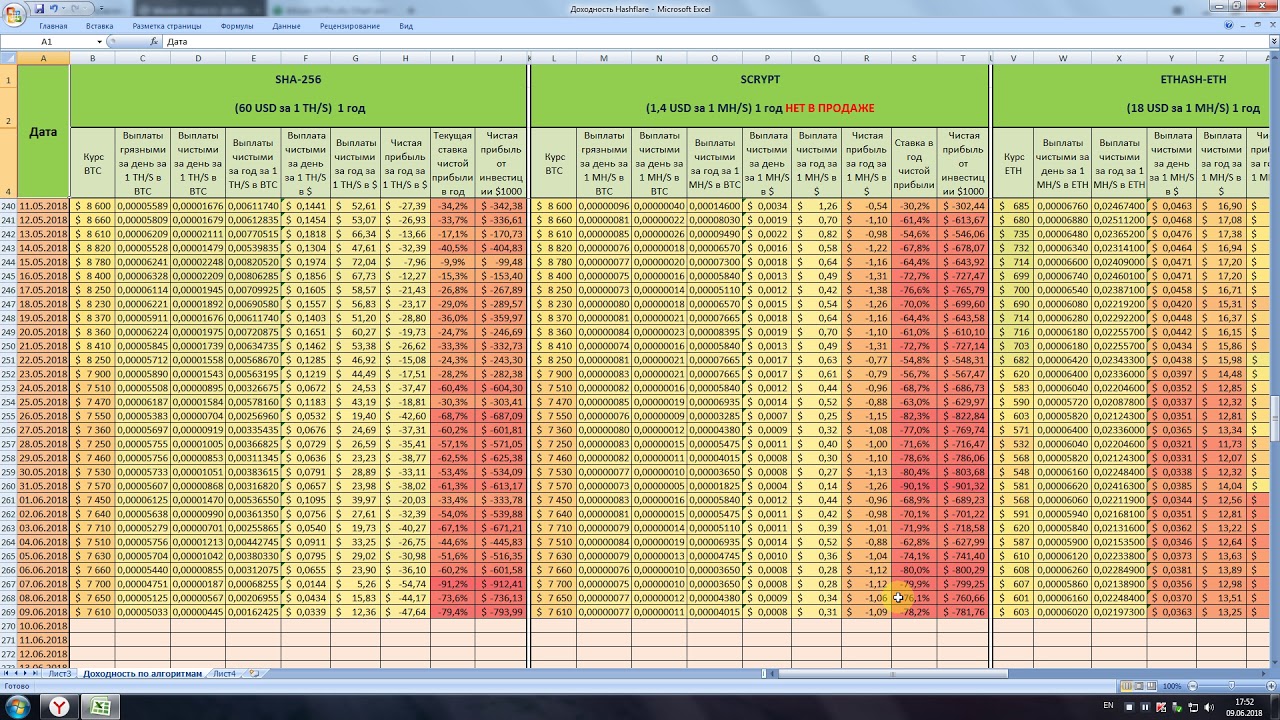Switch to Page Break Preview view
1280x720 pixels.
(x=1152, y=686)
